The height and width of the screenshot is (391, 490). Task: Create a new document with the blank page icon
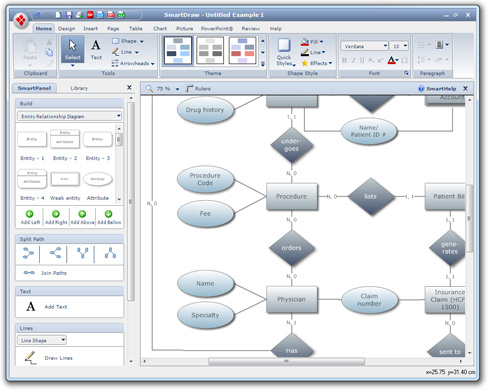58,15
